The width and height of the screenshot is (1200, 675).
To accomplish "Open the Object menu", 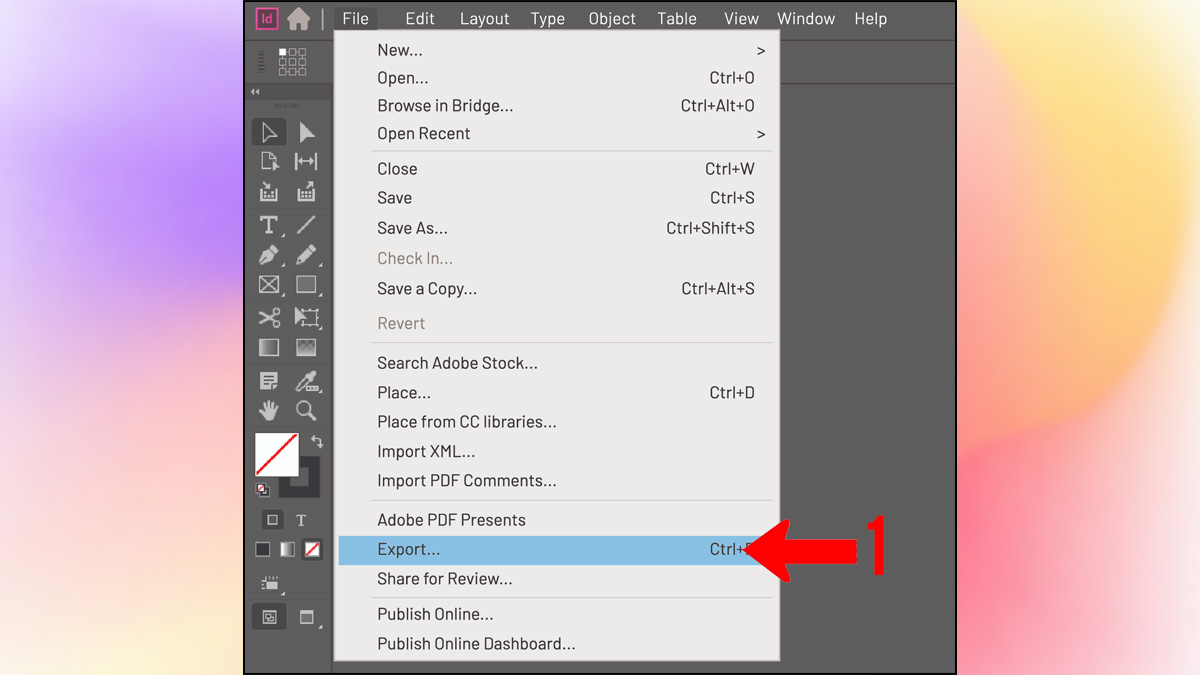I will (611, 18).
